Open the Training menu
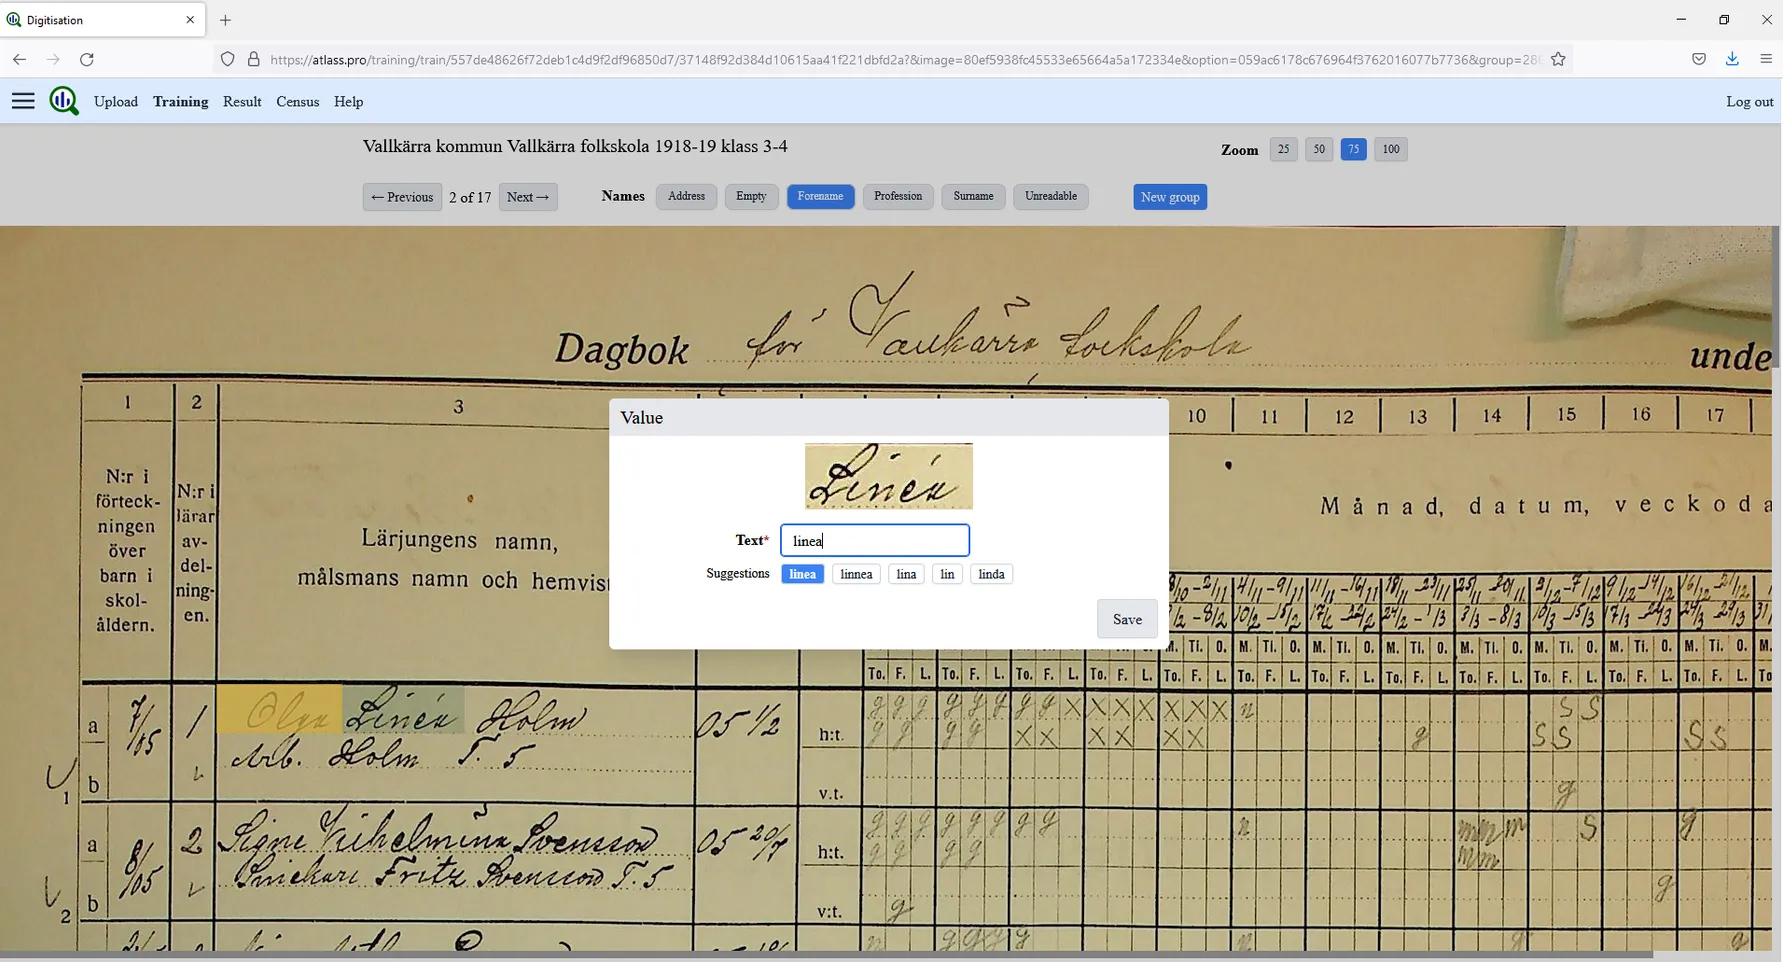This screenshot has width=1783, height=962. tap(180, 102)
